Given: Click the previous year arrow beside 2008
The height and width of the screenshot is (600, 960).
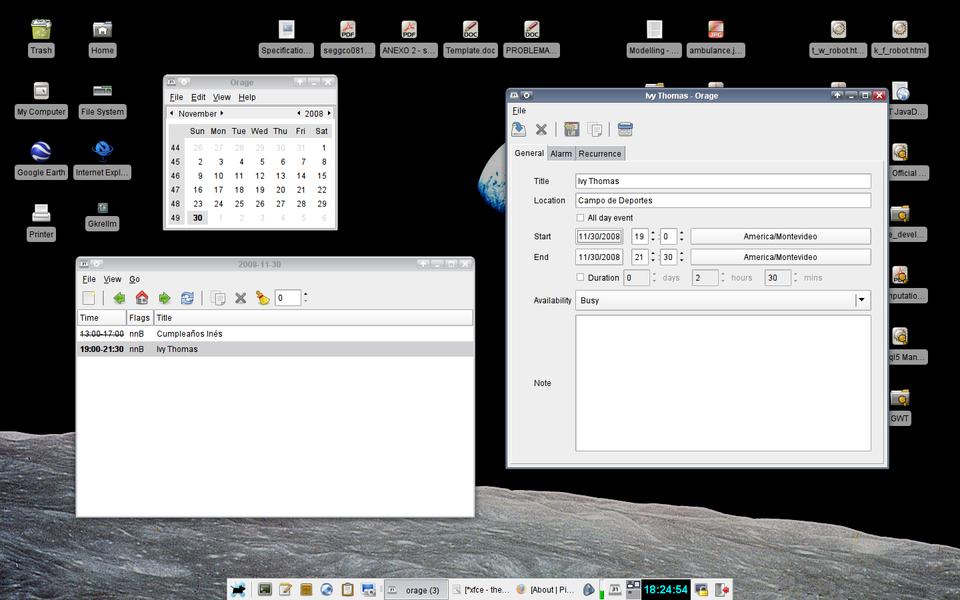Looking at the screenshot, I should (x=298, y=114).
